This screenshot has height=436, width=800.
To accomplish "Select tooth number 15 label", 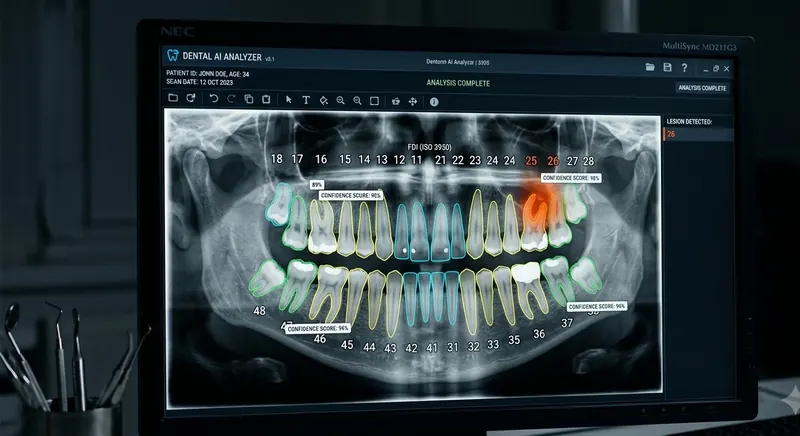I will tap(345, 159).
